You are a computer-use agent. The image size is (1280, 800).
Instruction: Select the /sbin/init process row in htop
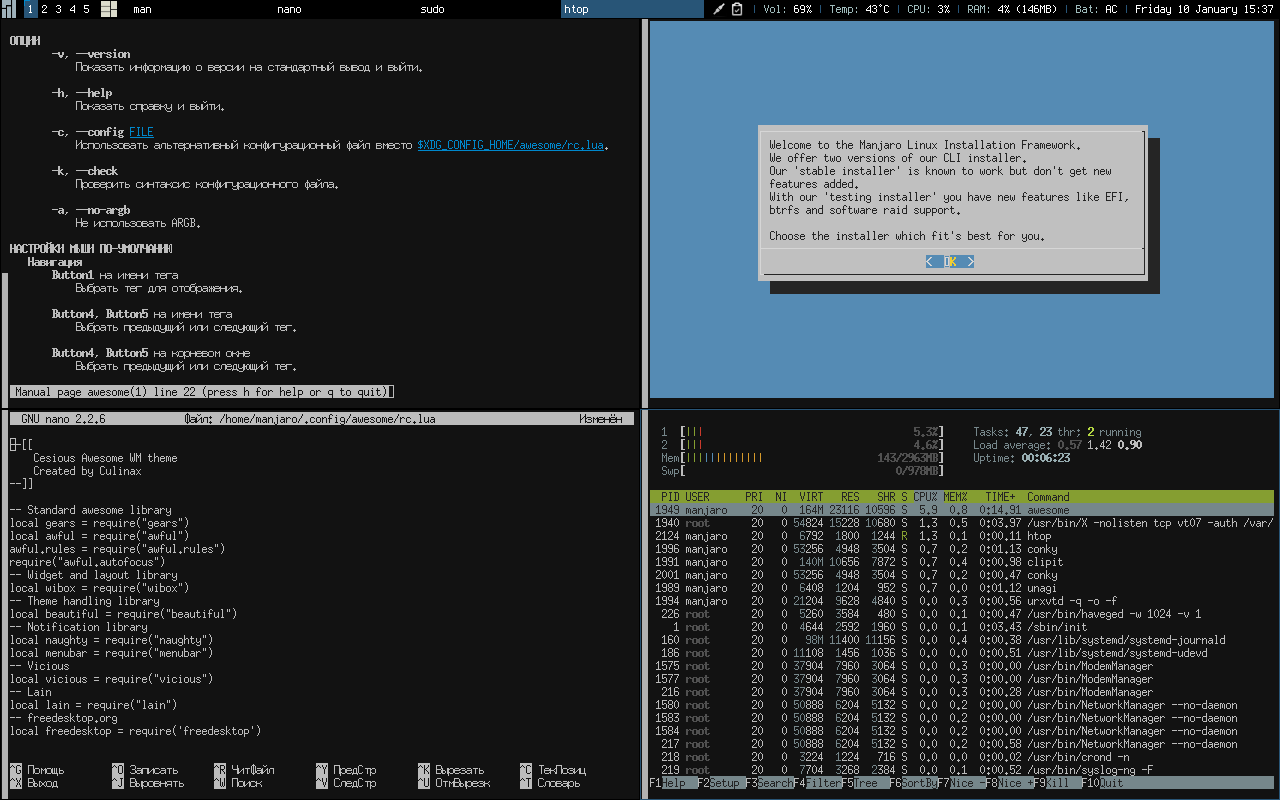(x=962, y=627)
